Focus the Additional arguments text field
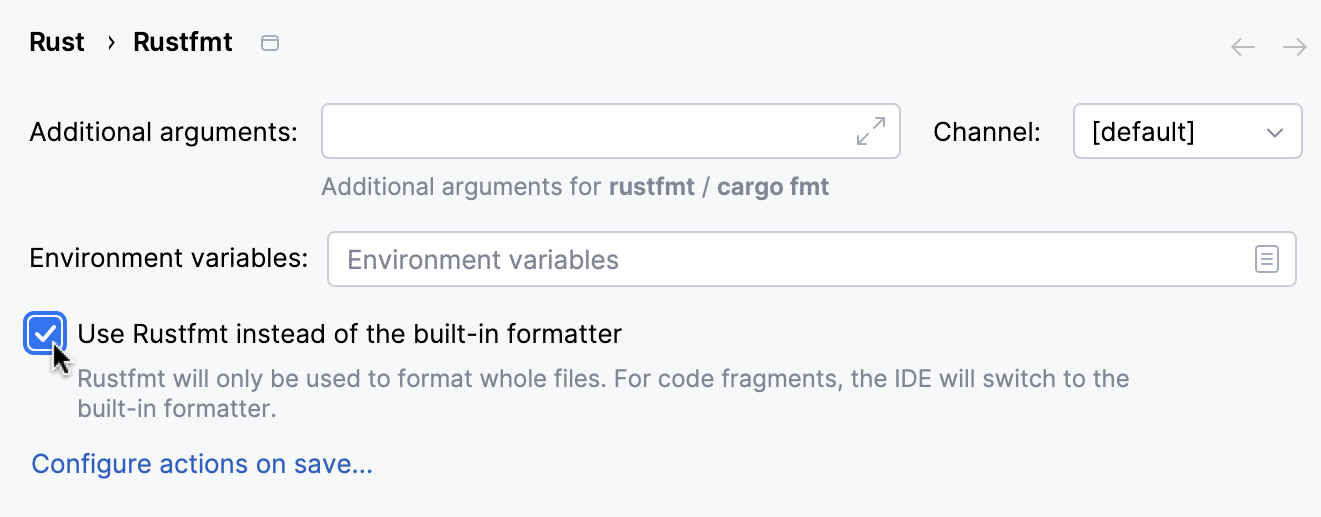 [x=585, y=131]
